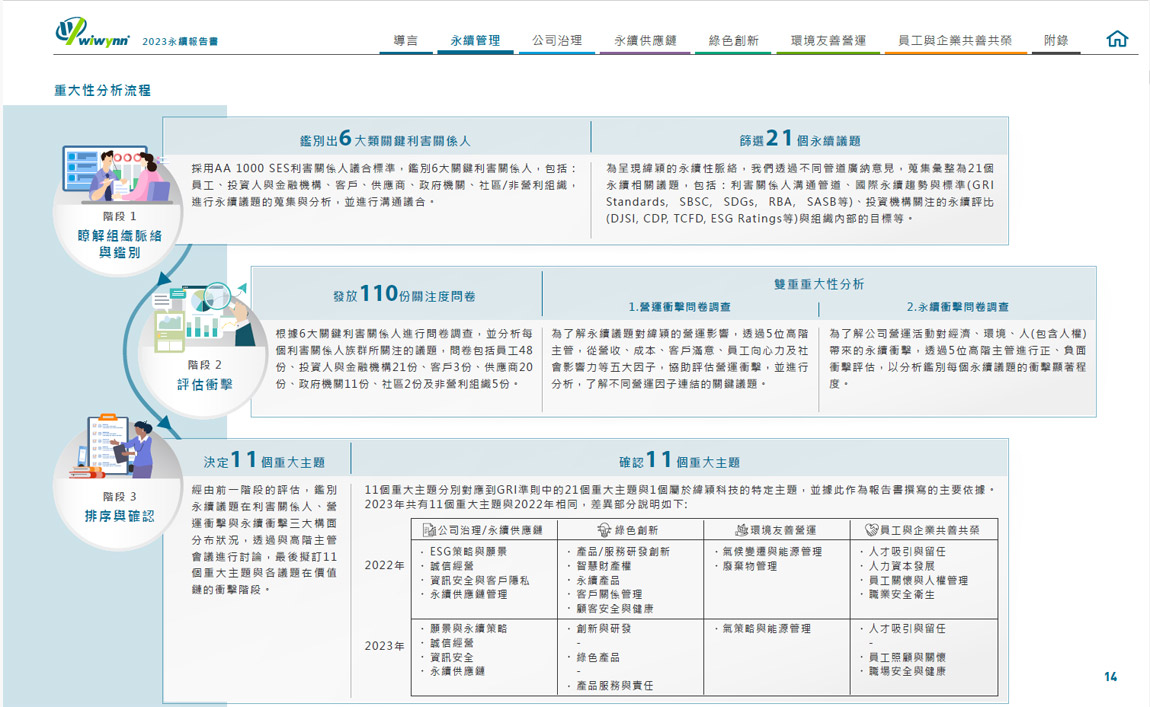Viewport: 1150px width, 707px height.
Task: Open the 員工與企業共善共榮 tab
Action: [x=955, y=41]
